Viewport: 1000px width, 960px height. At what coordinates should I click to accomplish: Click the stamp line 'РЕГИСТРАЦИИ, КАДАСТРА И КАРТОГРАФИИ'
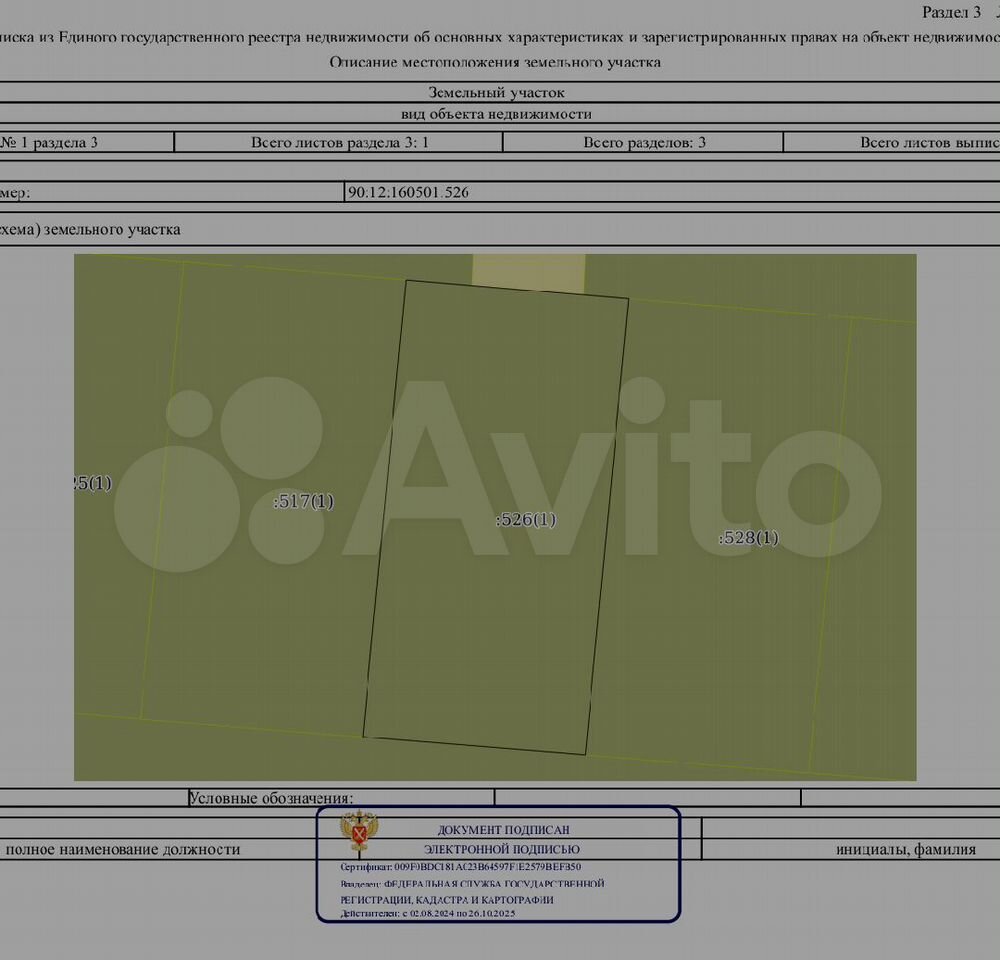[x=446, y=899]
